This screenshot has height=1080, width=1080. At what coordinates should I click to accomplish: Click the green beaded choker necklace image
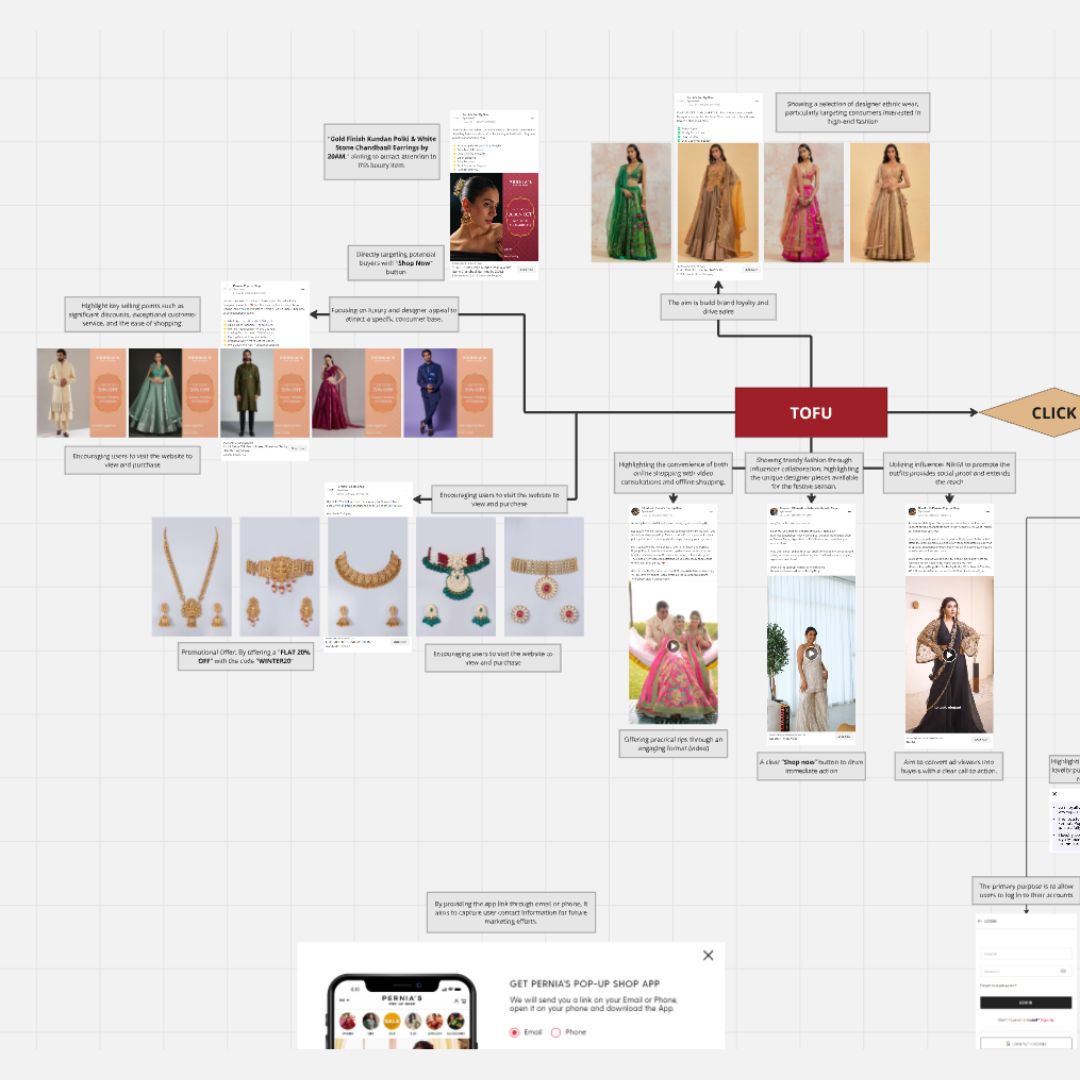(456, 576)
